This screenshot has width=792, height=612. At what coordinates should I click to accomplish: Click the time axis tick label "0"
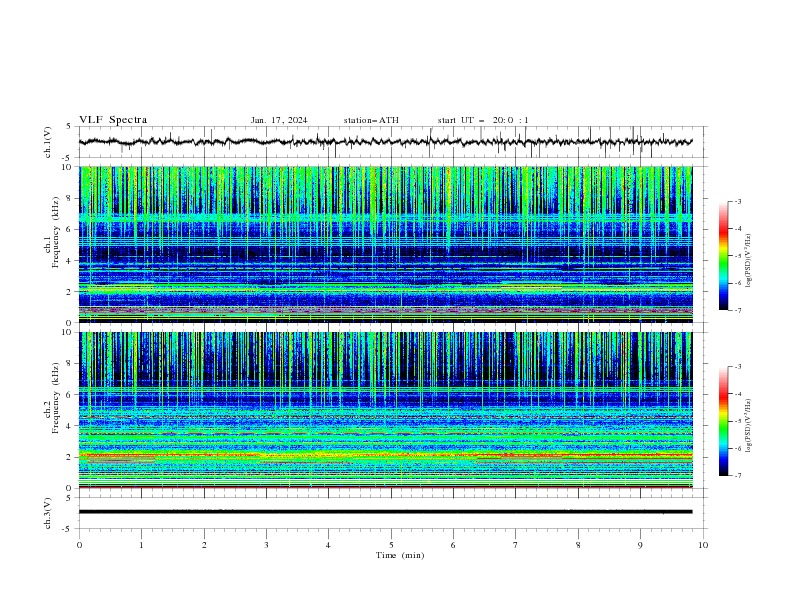[79, 545]
